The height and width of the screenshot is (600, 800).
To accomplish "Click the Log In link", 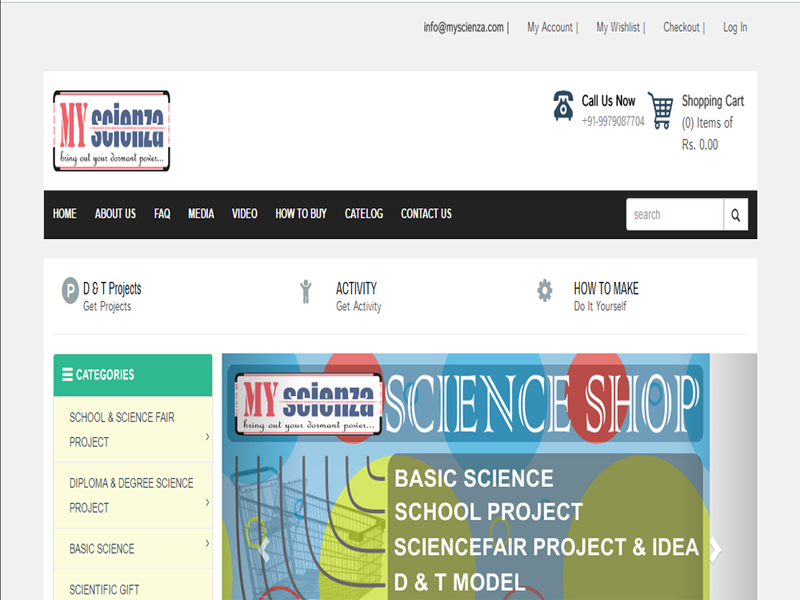I will tap(735, 28).
